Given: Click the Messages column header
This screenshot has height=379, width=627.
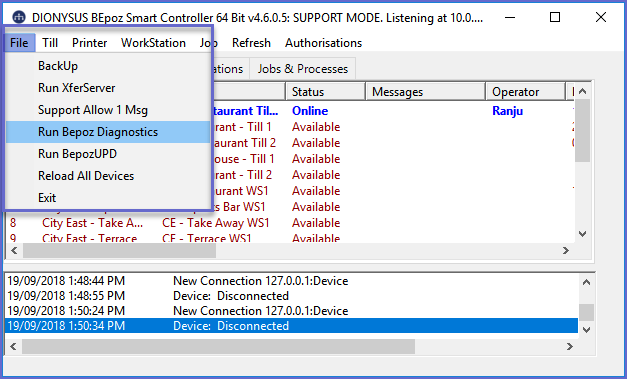Looking at the screenshot, I should pos(425,92).
